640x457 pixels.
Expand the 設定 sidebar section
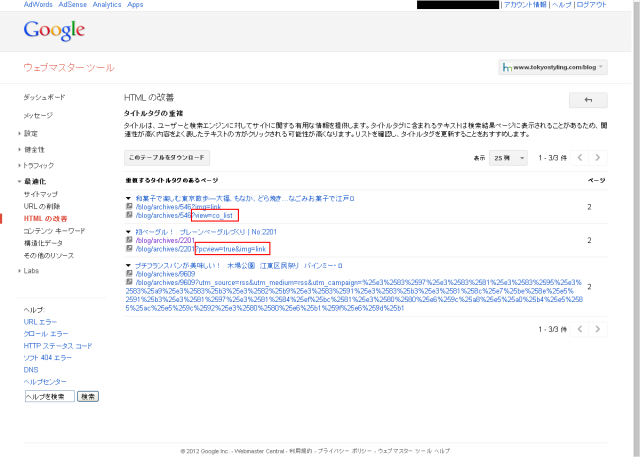tap(20, 133)
